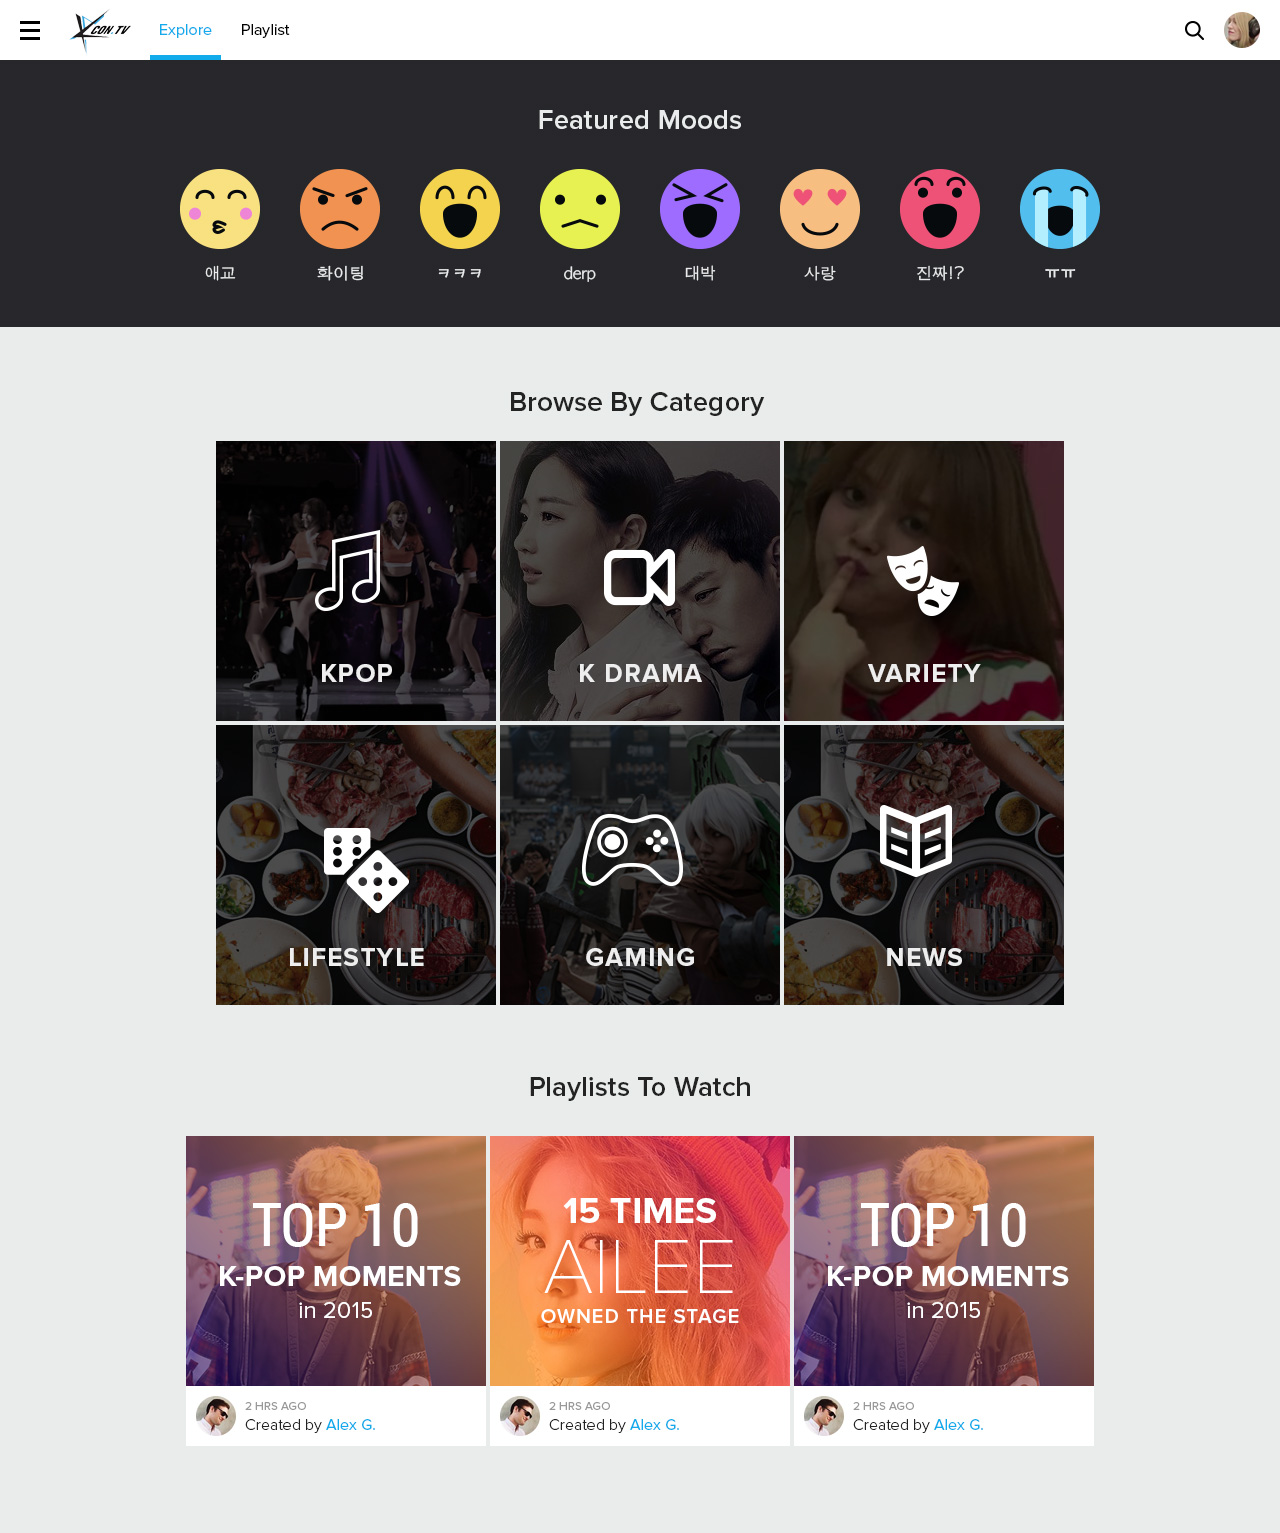
Task: Open the 15 Times Ailee playlist
Action: [x=640, y=1261]
